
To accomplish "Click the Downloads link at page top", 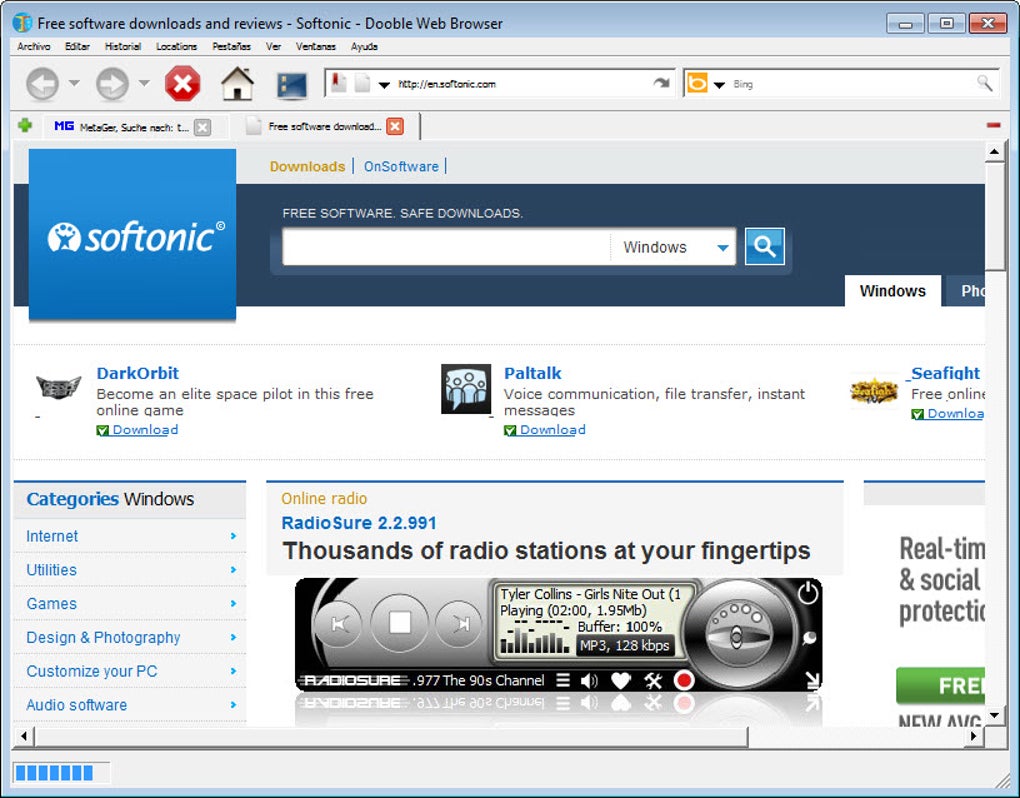I will pyautogui.click(x=307, y=166).
